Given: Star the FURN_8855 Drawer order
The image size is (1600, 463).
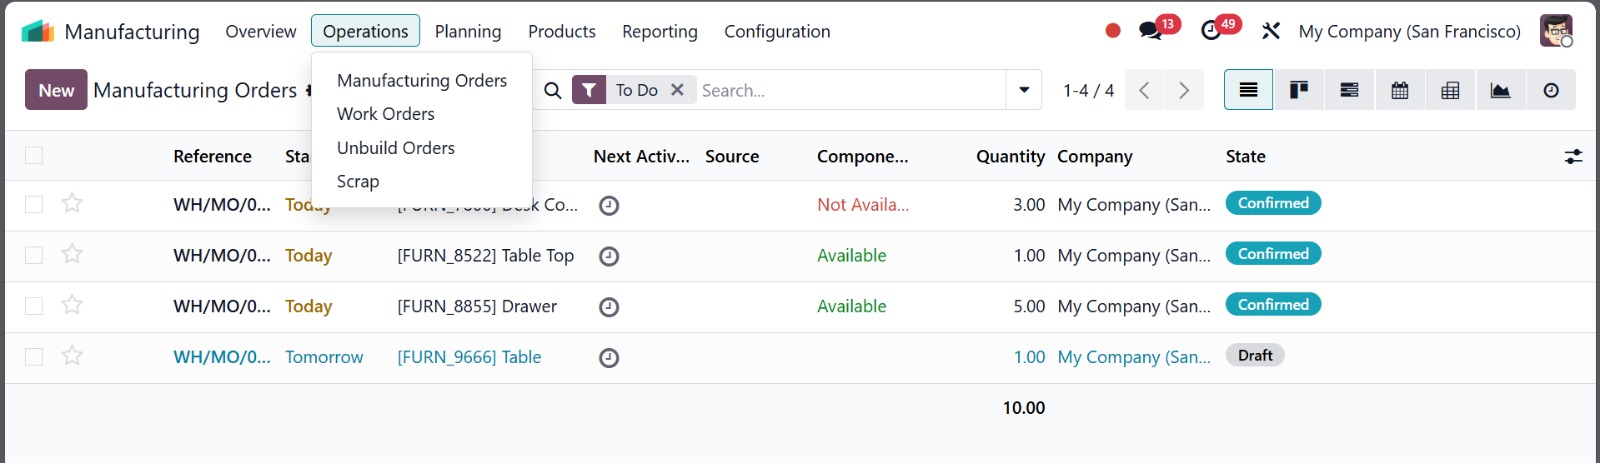Looking at the screenshot, I should [72, 305].
